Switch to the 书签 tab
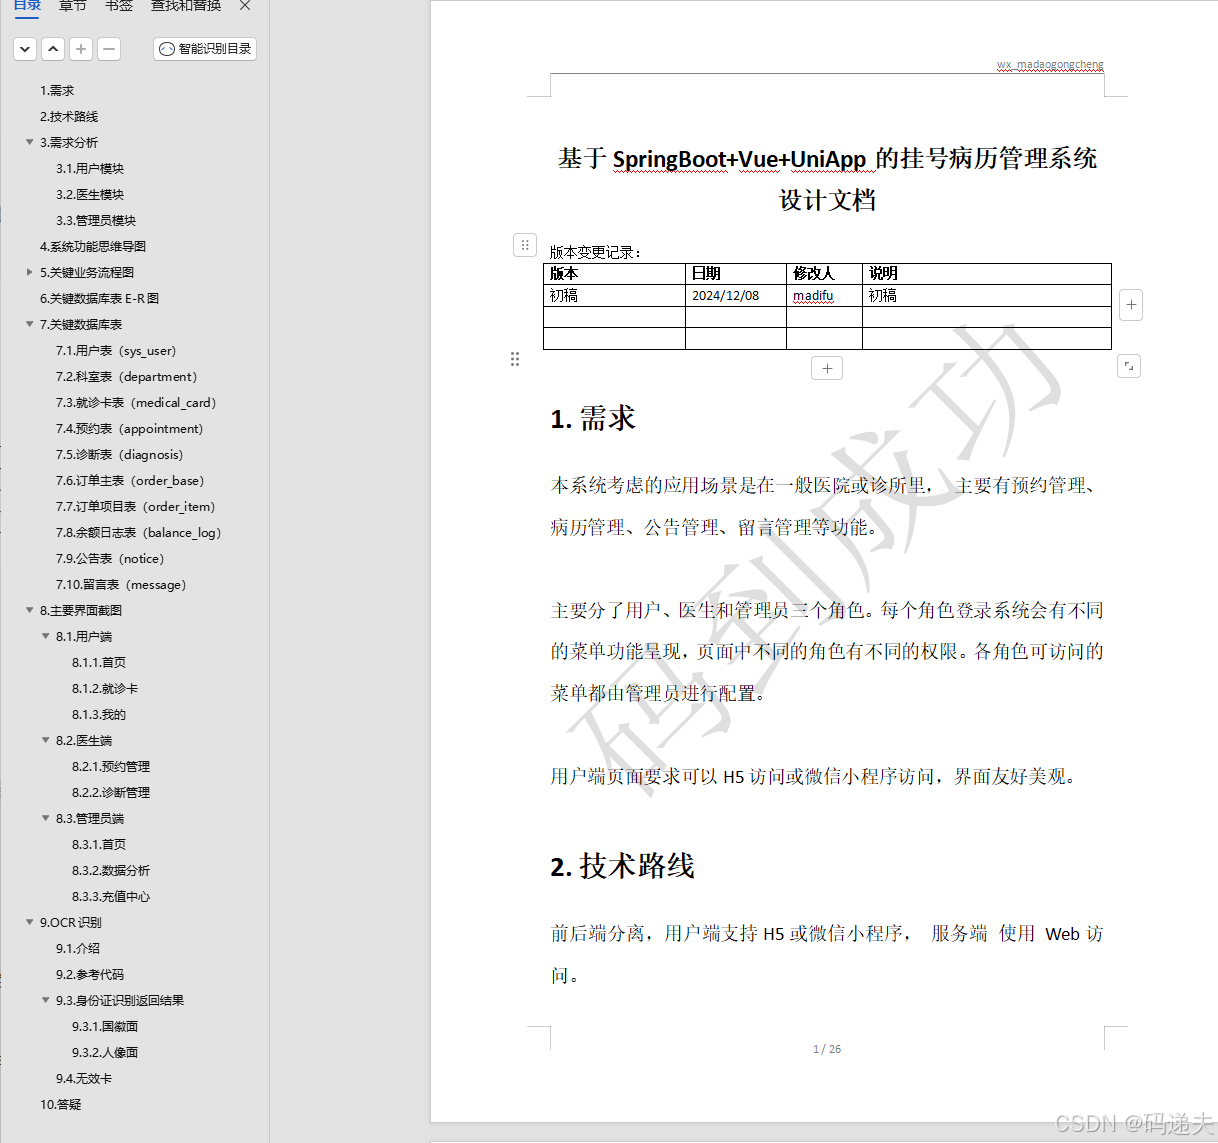 click(119, 6)
